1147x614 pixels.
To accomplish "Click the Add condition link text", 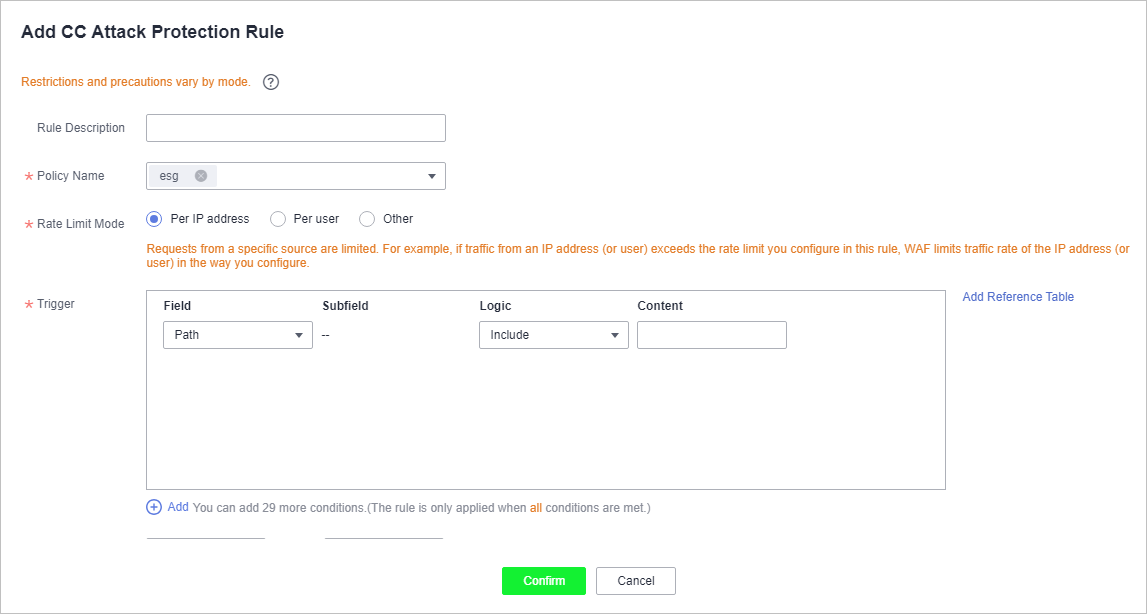I will pyautogui.click(x=178, y=507).
